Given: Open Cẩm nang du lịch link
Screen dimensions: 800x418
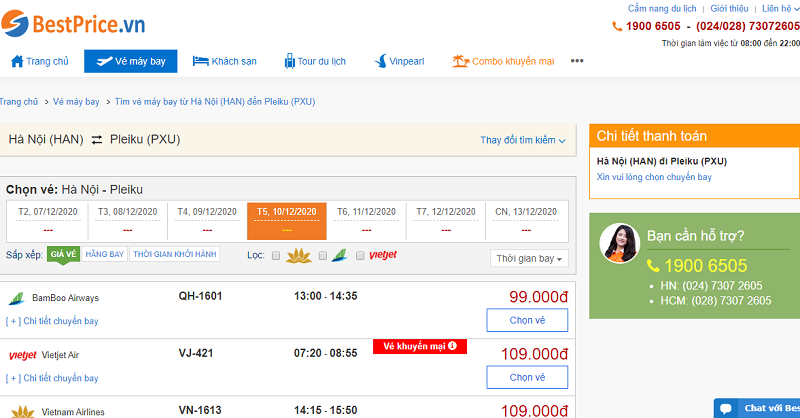Looking at the screenshot, I should (x=662, y=9).
